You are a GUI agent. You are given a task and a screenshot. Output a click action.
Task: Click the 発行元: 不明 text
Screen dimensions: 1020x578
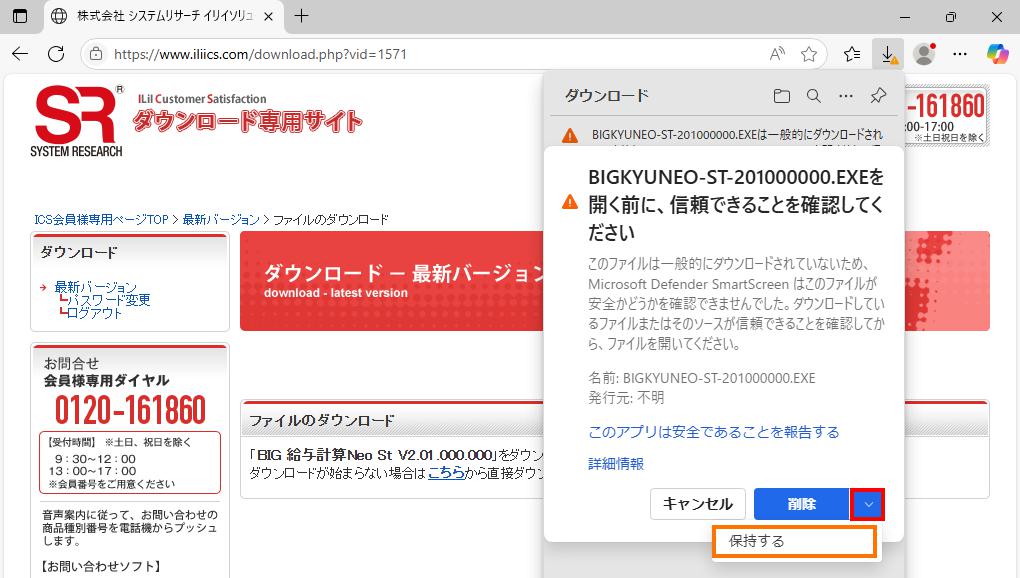(626, 397)
